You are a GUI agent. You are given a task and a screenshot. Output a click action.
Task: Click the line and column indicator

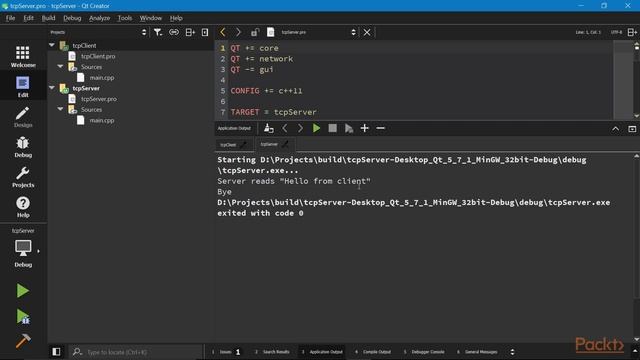point(588,32)
